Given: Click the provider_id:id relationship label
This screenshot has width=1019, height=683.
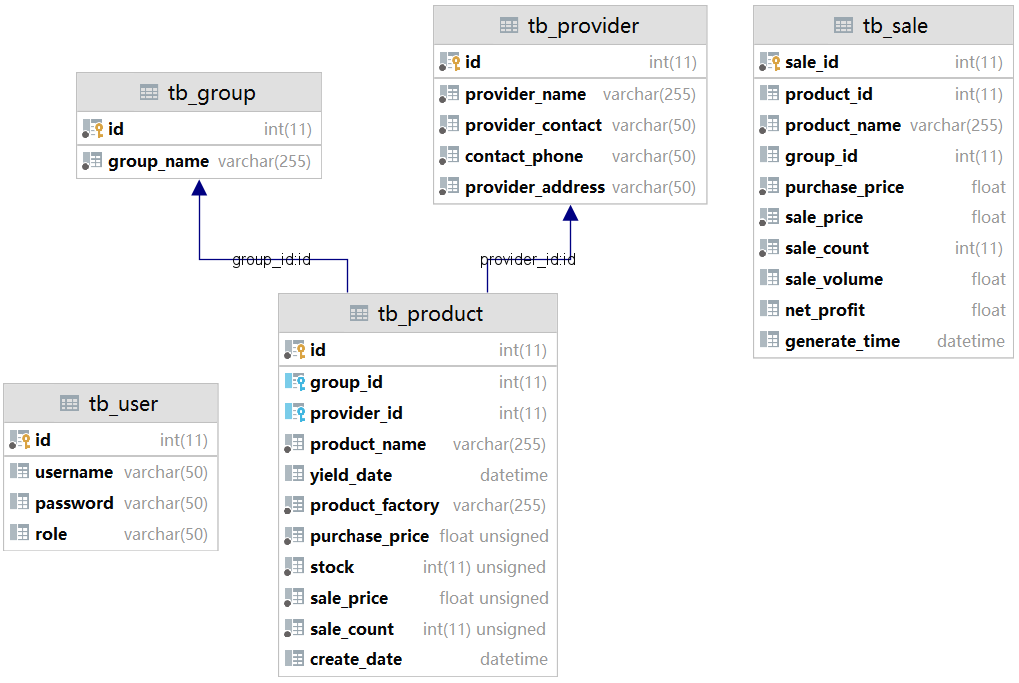Looking at the screenshot, I should (x=528, y=260).
